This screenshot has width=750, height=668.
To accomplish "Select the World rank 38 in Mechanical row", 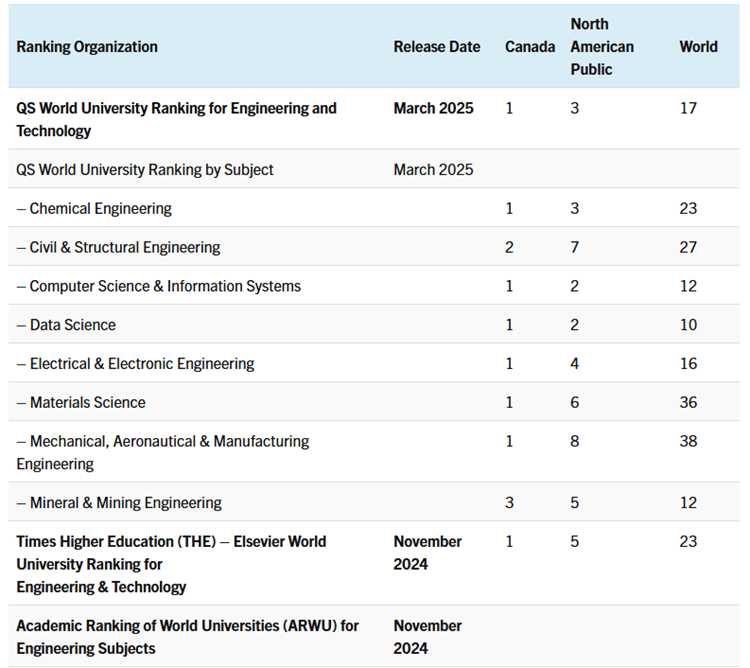I will [688, 441].
